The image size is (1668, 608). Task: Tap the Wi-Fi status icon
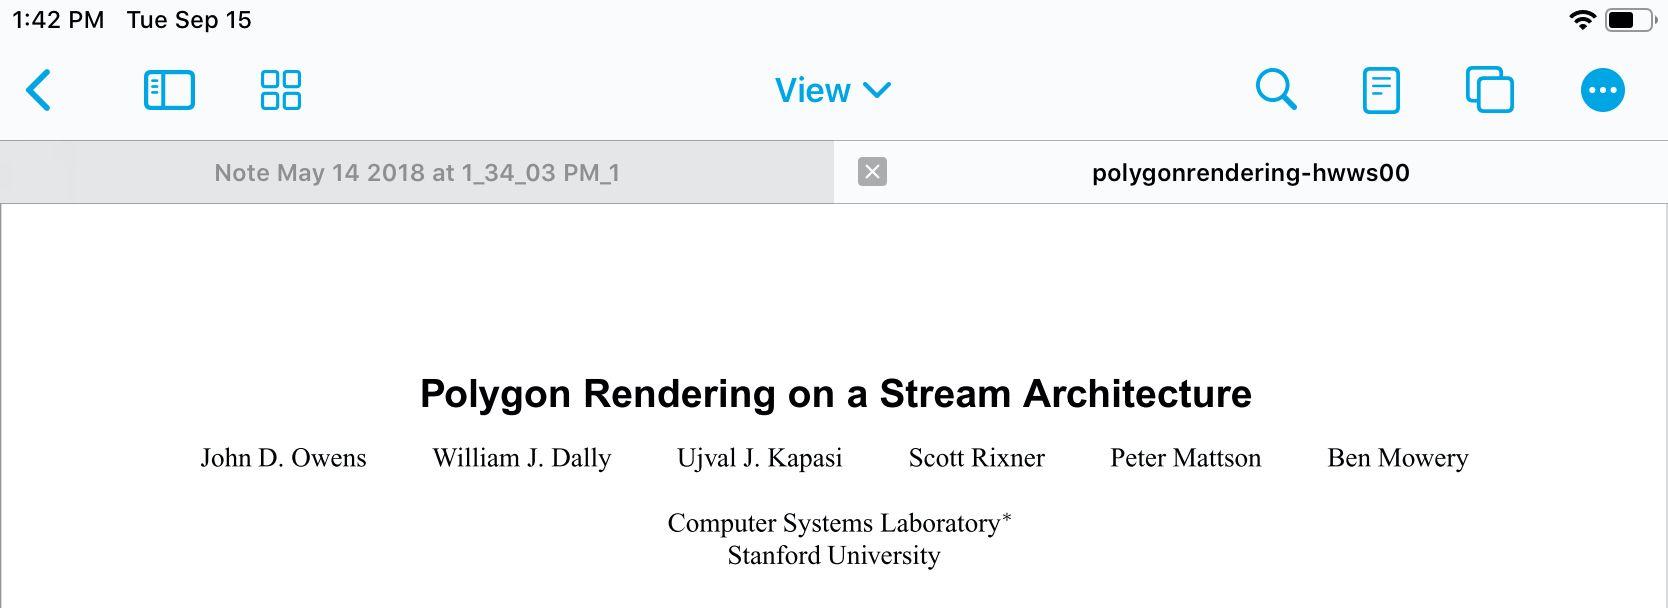pos(1582,20)
